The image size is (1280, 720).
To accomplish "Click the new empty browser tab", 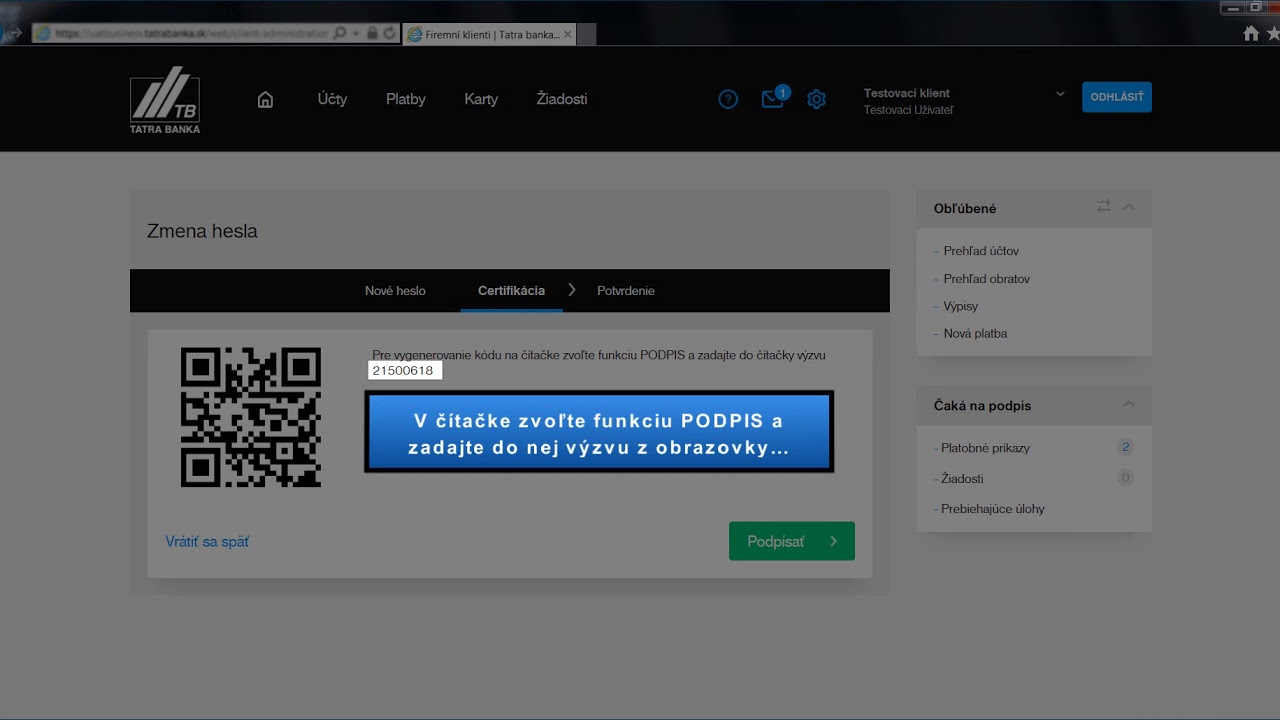I will tap(588, 34).
